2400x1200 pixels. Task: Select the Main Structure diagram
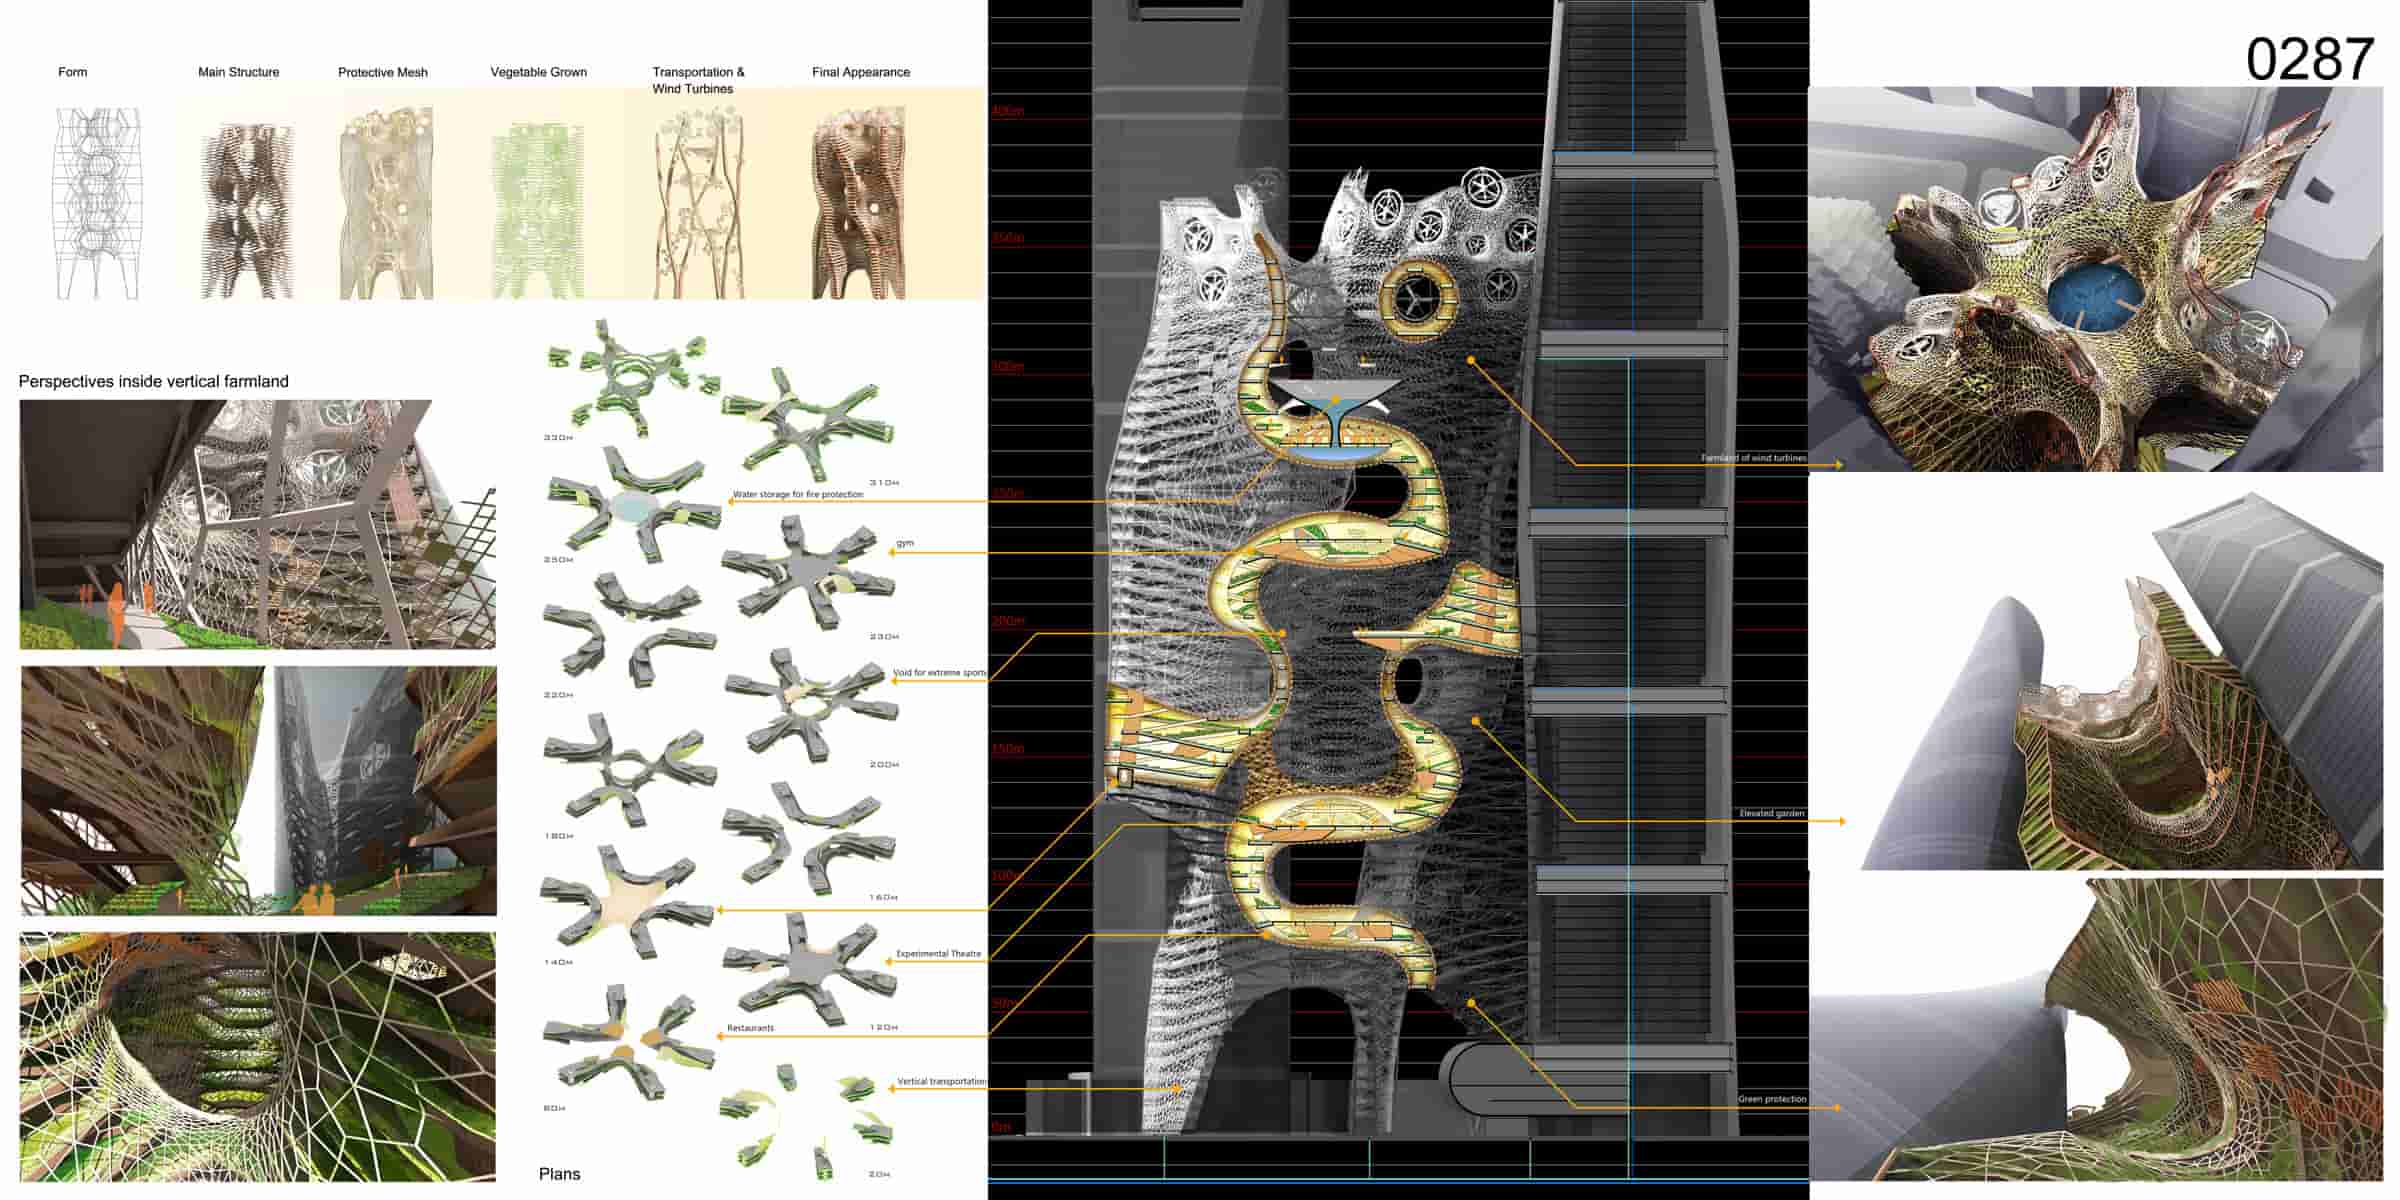(247, 212)
